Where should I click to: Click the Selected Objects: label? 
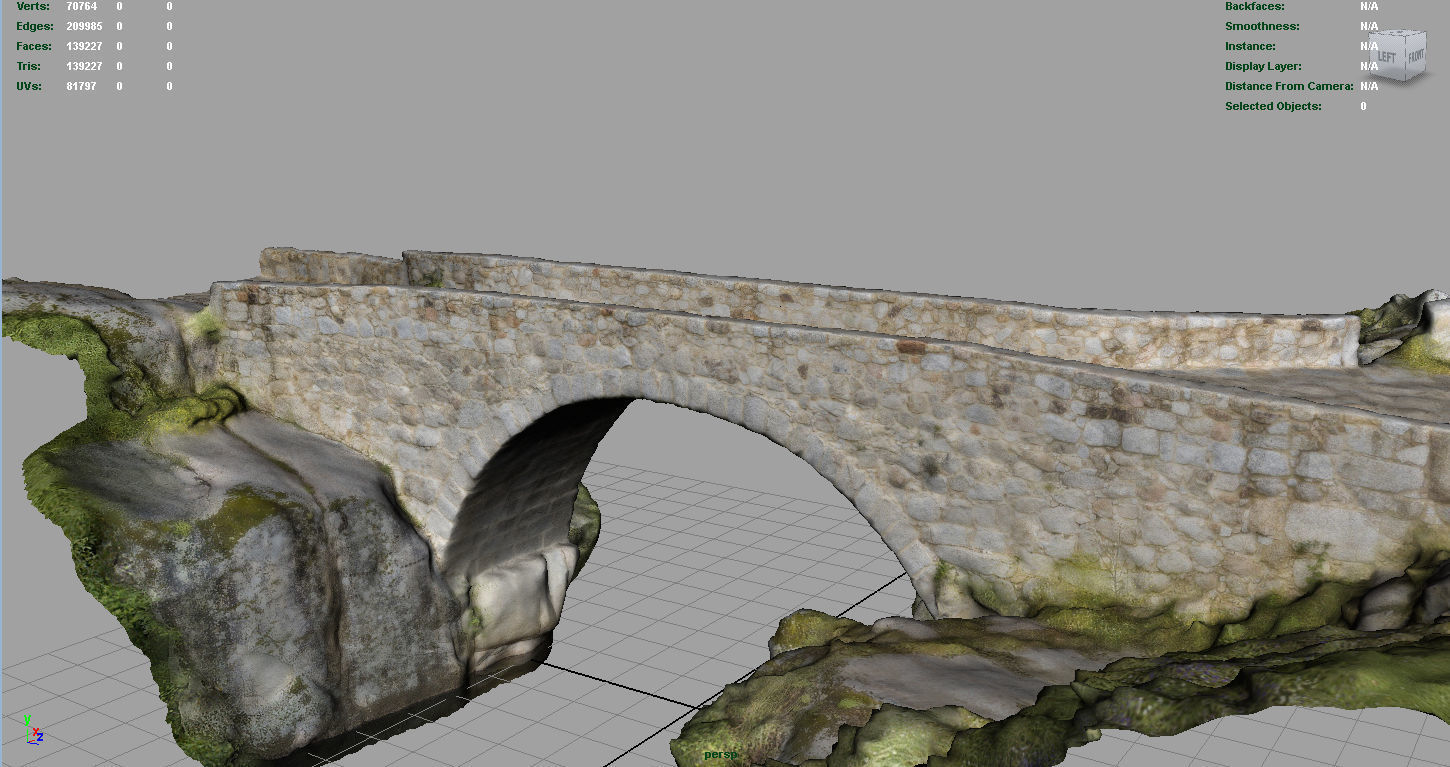click(1273, 106)
